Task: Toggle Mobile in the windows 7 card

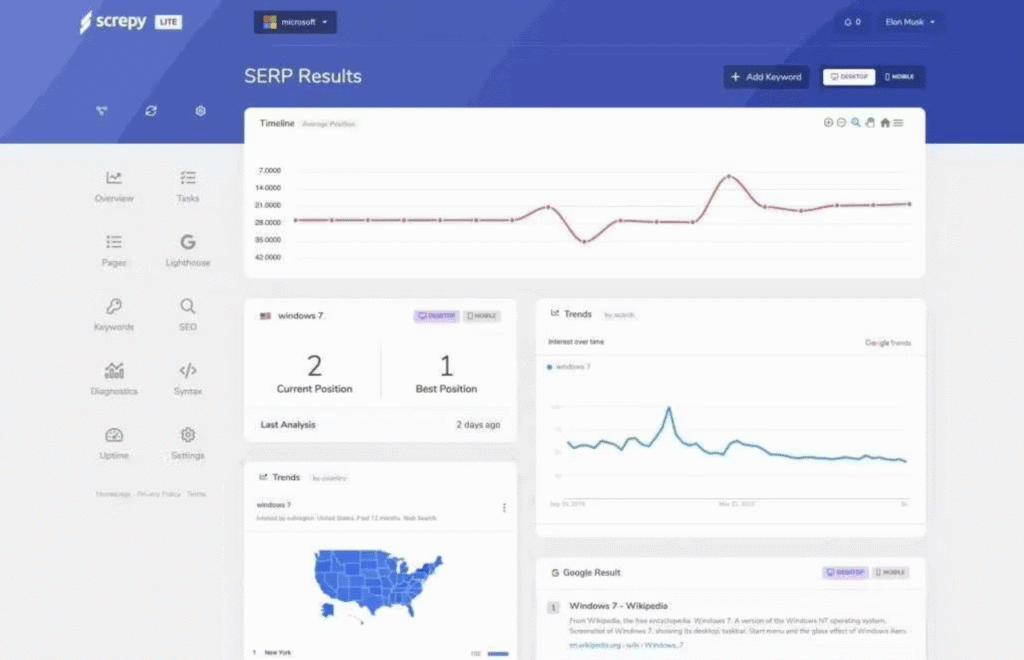Action: tap(481, 316)
